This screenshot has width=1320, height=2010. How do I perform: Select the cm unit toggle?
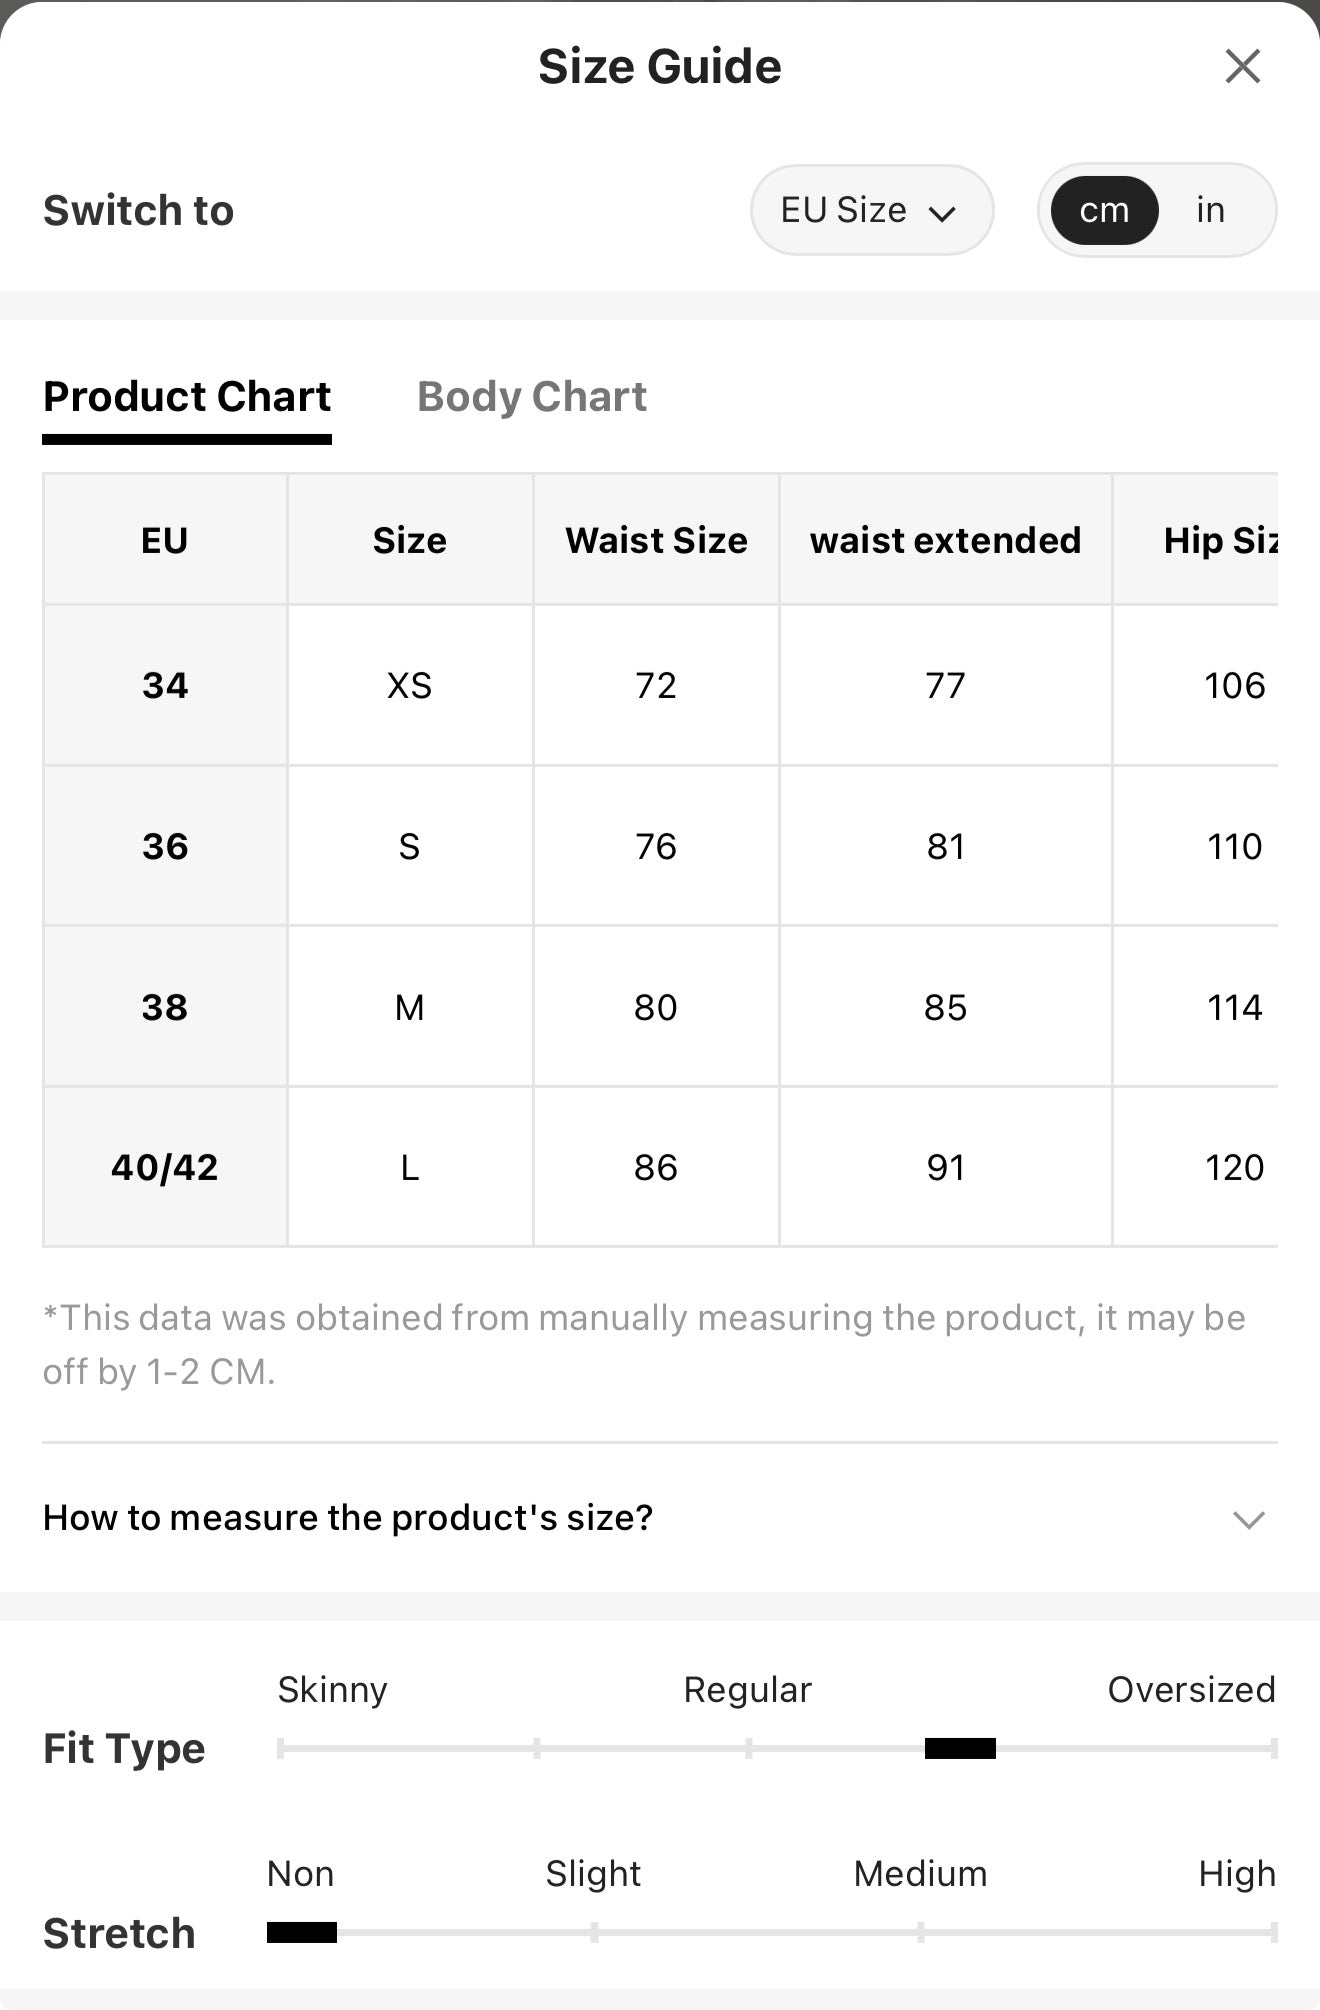coord(1104,210)
